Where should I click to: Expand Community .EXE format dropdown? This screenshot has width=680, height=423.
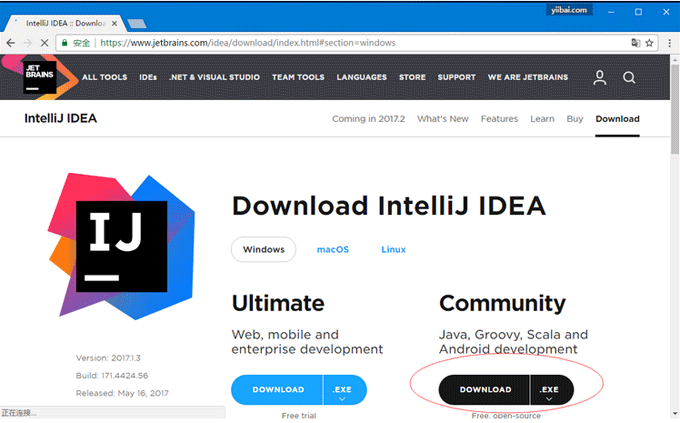[550, 391]
